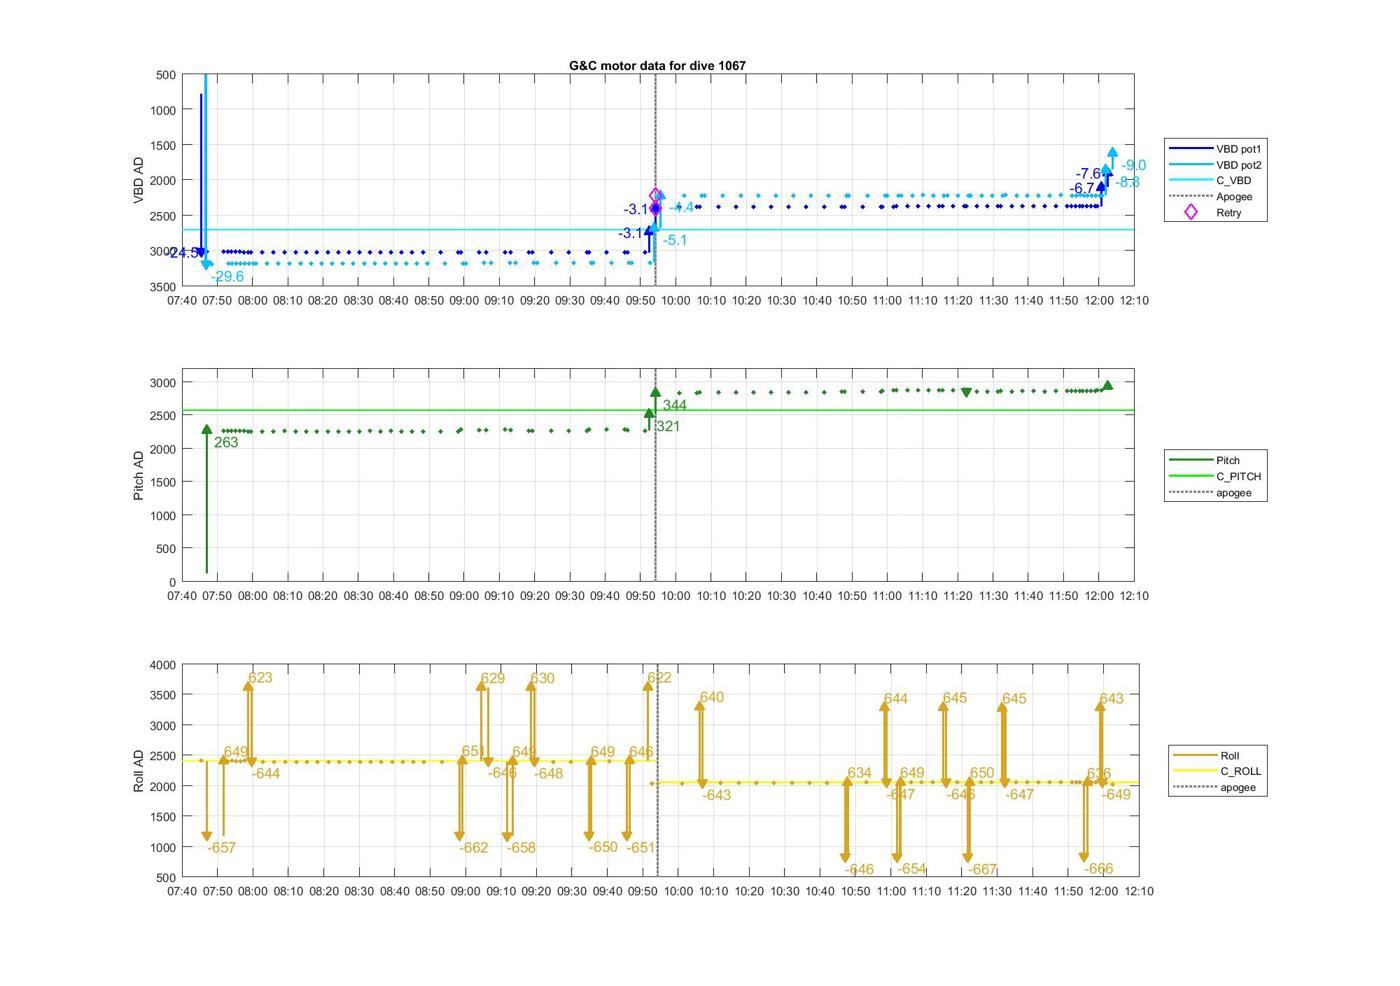This screenshot has height=986, width=1400.
Task: Click the '-7.6' data label
Action: tap(1088, 174)
